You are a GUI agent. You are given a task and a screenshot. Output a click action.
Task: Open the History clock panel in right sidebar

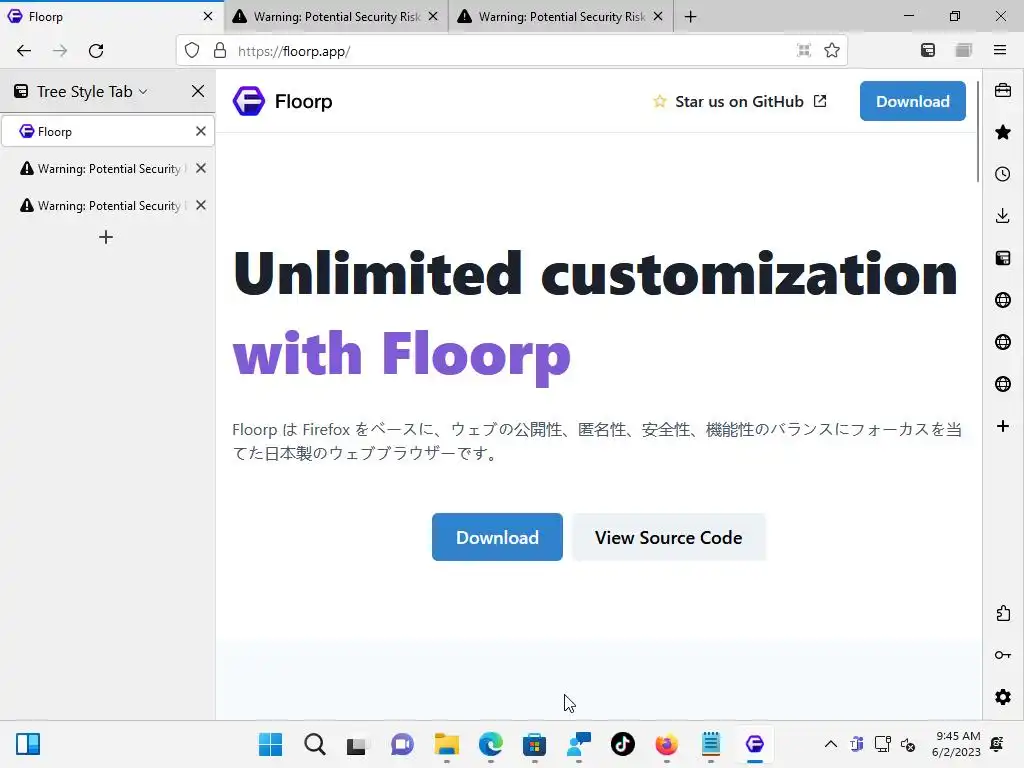(1003, 174)
